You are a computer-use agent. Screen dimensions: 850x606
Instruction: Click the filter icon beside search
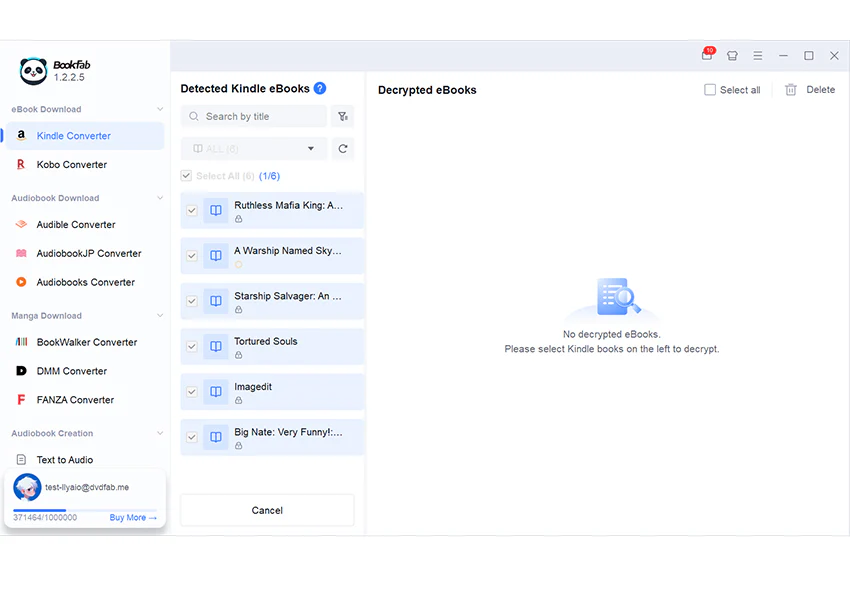pyautogui.click(x=343, y=117)
